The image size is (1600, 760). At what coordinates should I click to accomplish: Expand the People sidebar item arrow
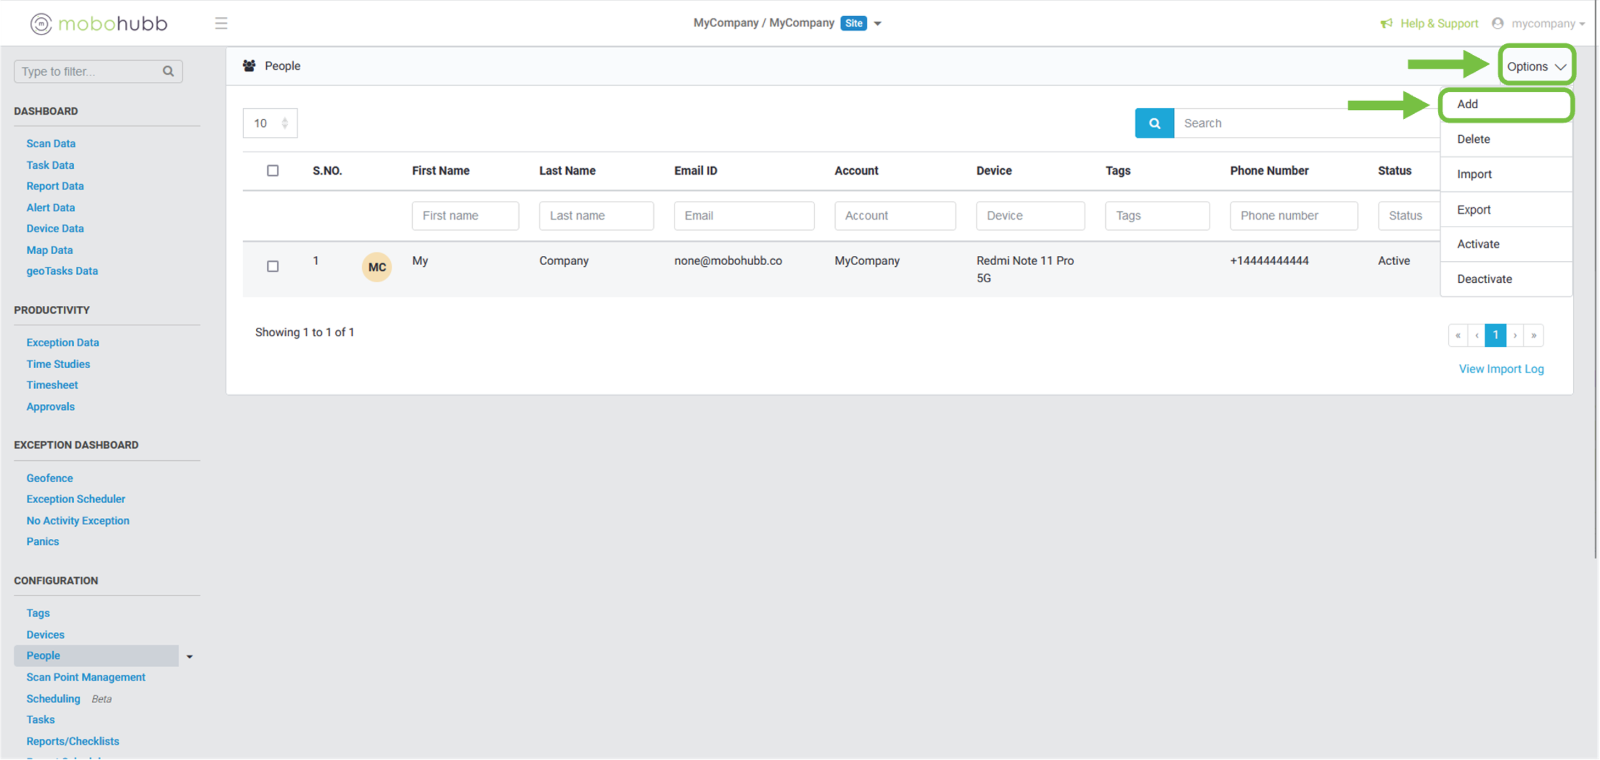click(x=189, y=657)
